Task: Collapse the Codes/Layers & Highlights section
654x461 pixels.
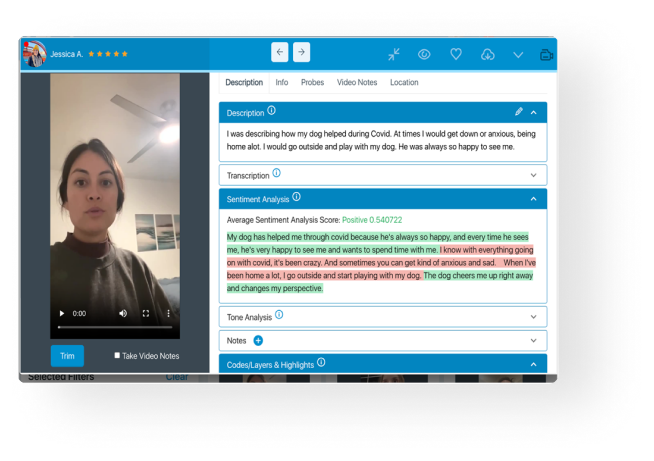Action: [533, 365]
